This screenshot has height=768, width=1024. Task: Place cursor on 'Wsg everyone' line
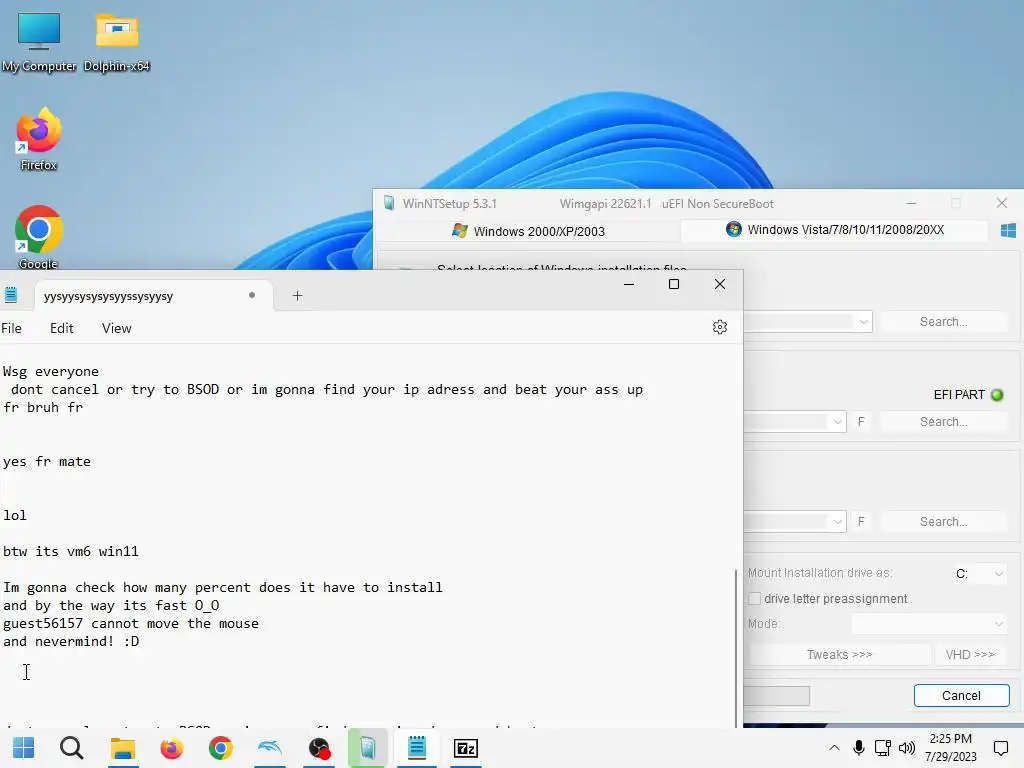coord(51,372)
